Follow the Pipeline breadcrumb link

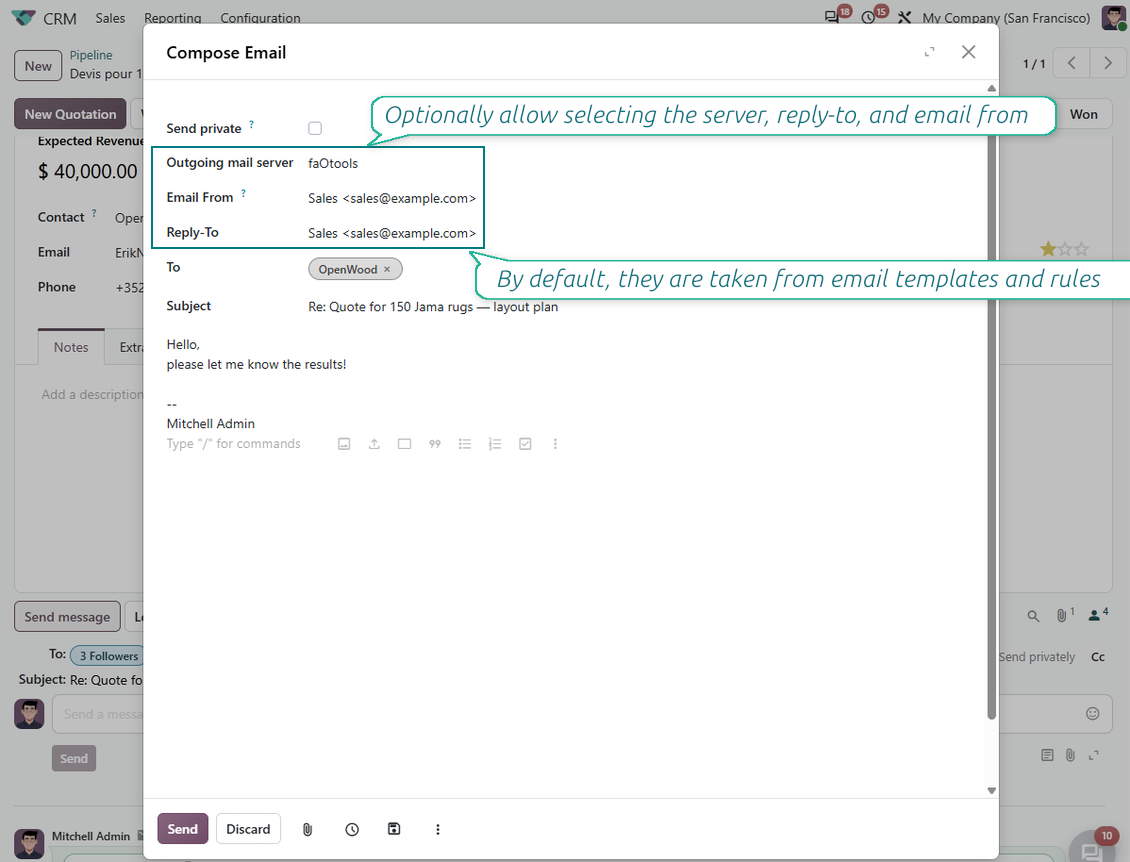click(91, 55)
